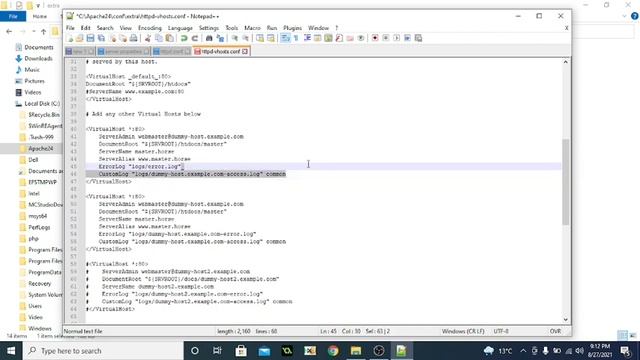
Task: Open the Macro menu
Action: click(x=252, y=28)
